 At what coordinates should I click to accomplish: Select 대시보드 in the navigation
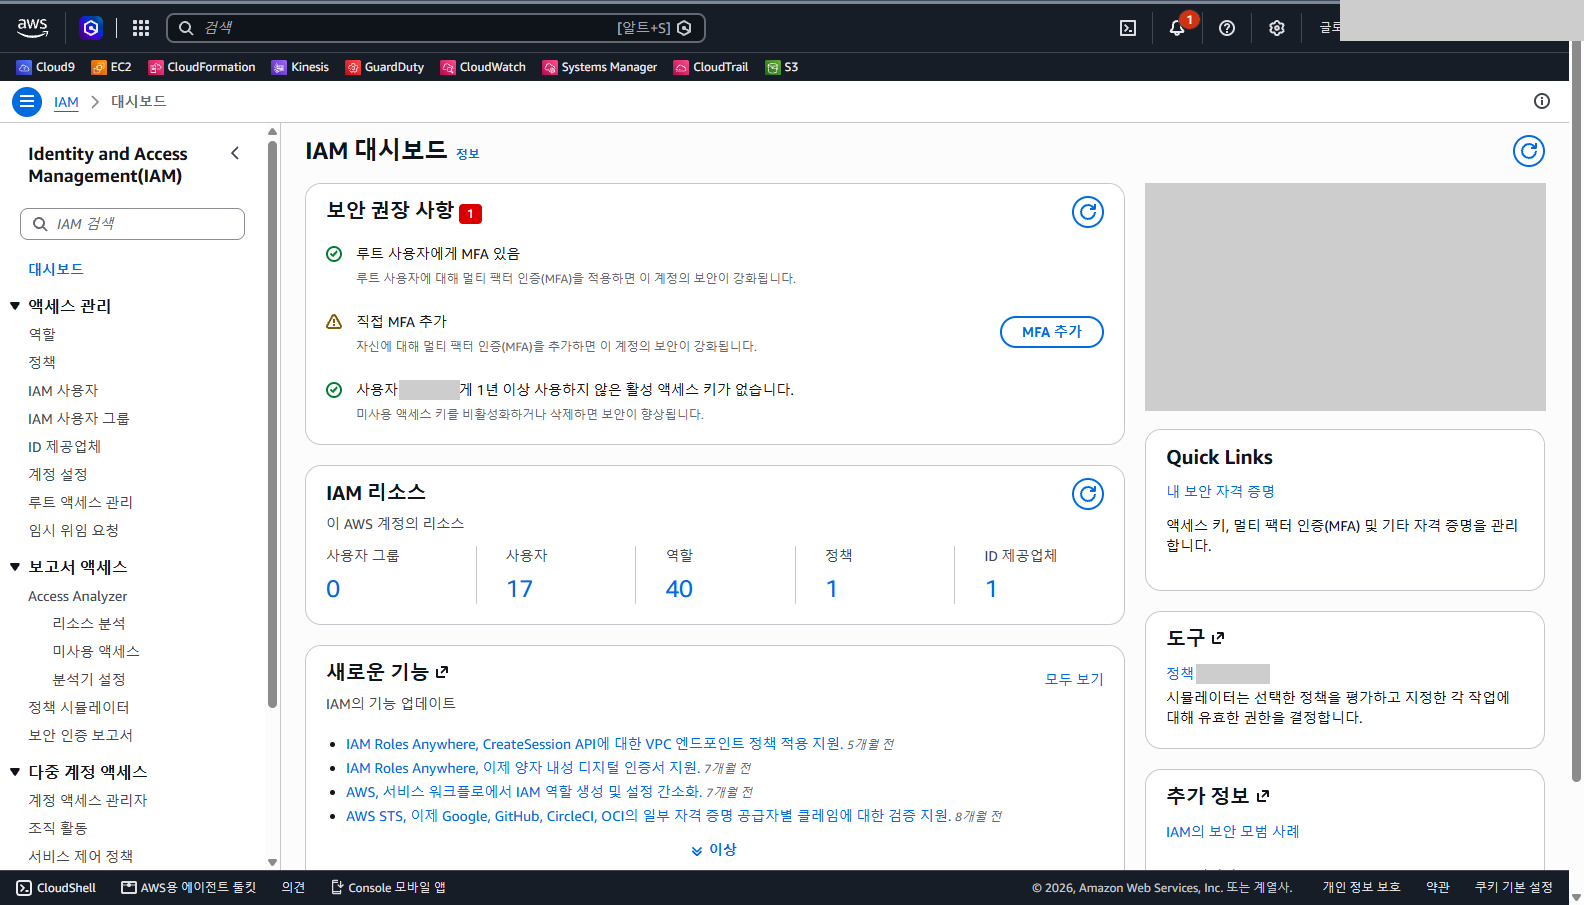pos(56,269)
